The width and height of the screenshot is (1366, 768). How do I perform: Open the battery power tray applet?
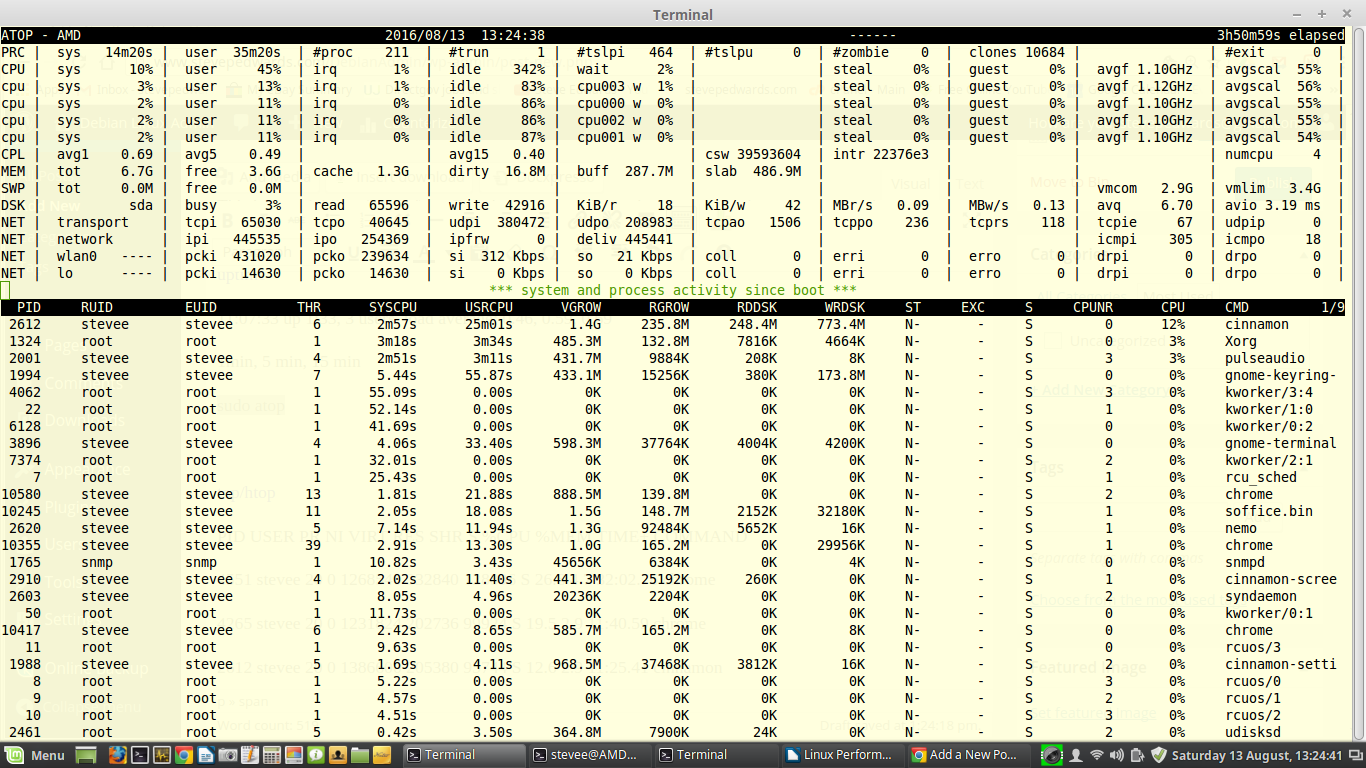(x=1138, y=755)
